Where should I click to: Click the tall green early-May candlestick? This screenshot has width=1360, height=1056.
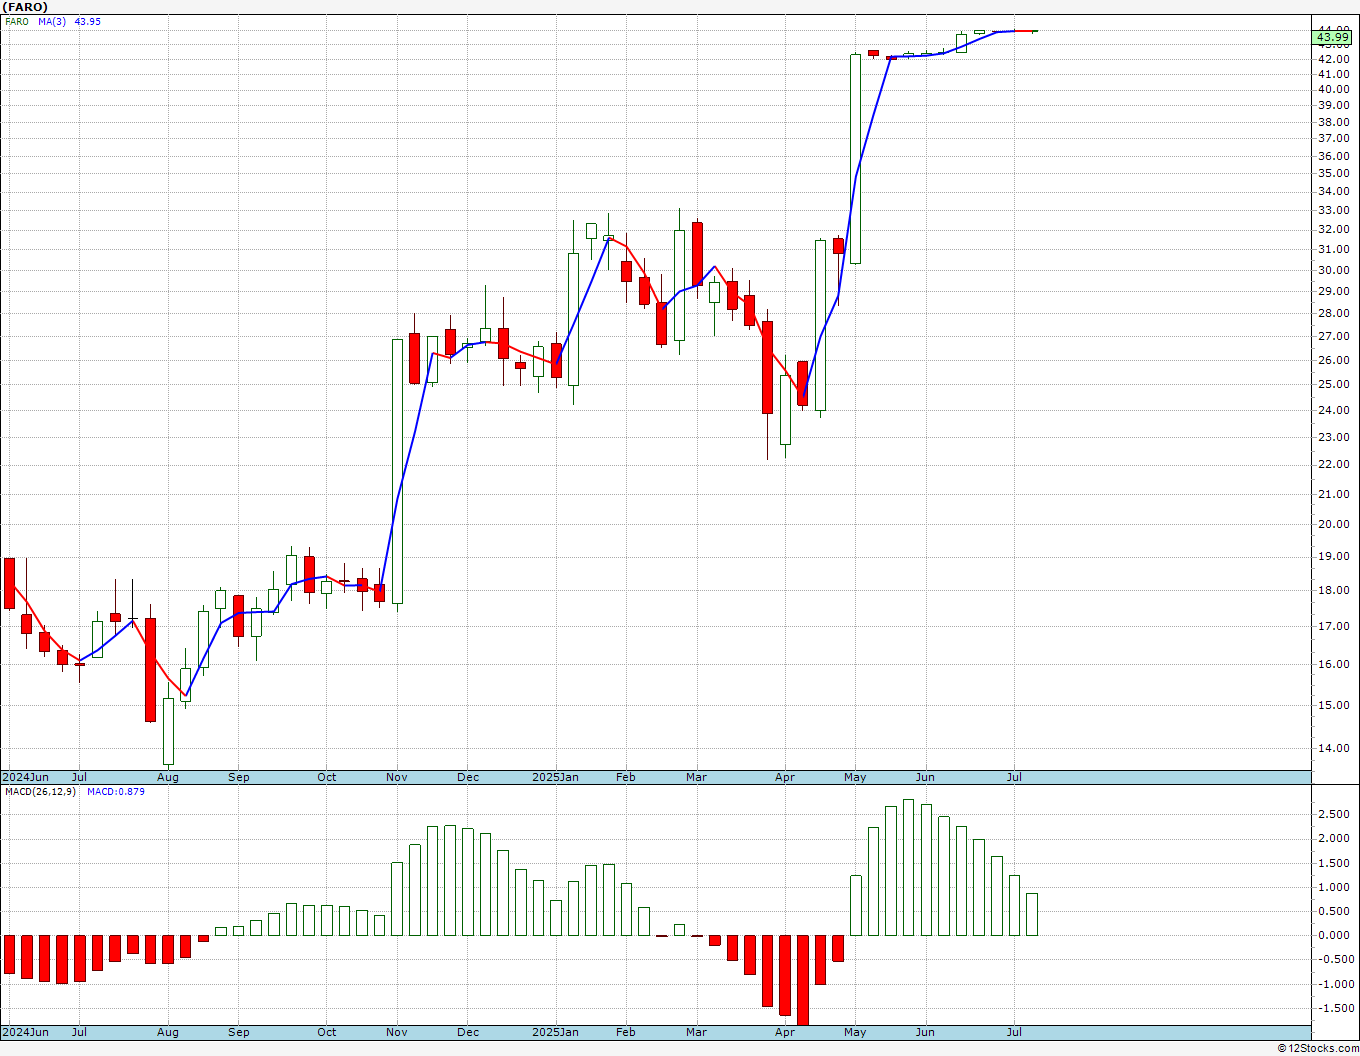click(x=856, y=159)
